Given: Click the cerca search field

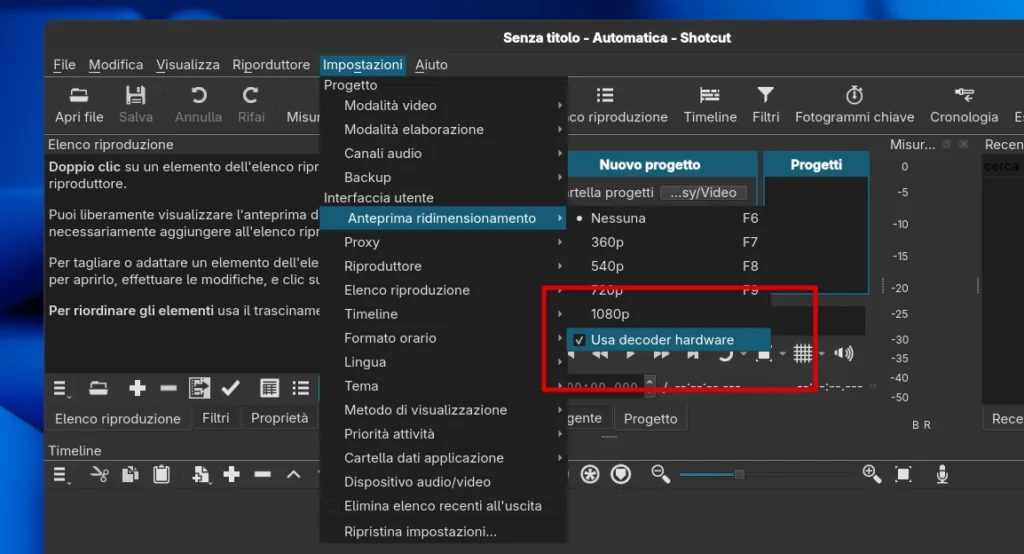Looking at the screenshot, I should point(1003,167).
